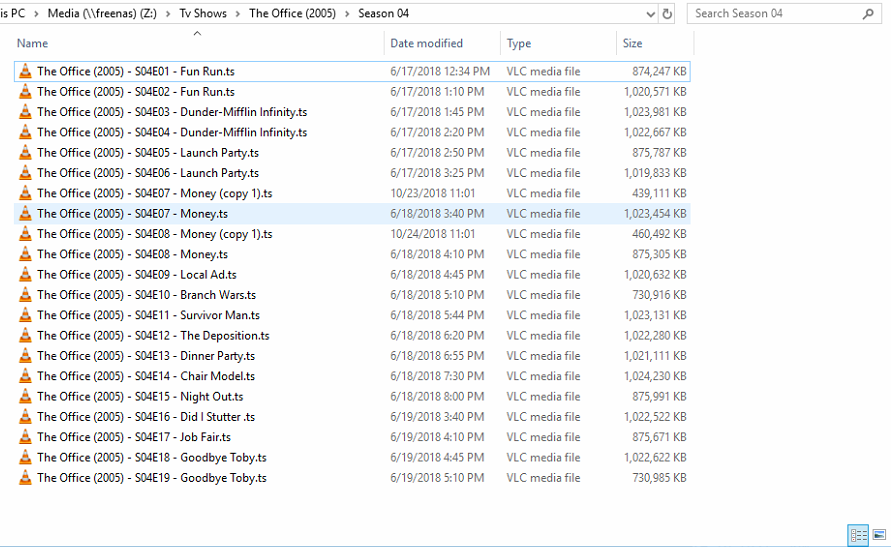Viewport: 891px width, 547px height.
Task: Click the cone icon of S04E07 - Money.ts
Action: click(x=25, y=214)
